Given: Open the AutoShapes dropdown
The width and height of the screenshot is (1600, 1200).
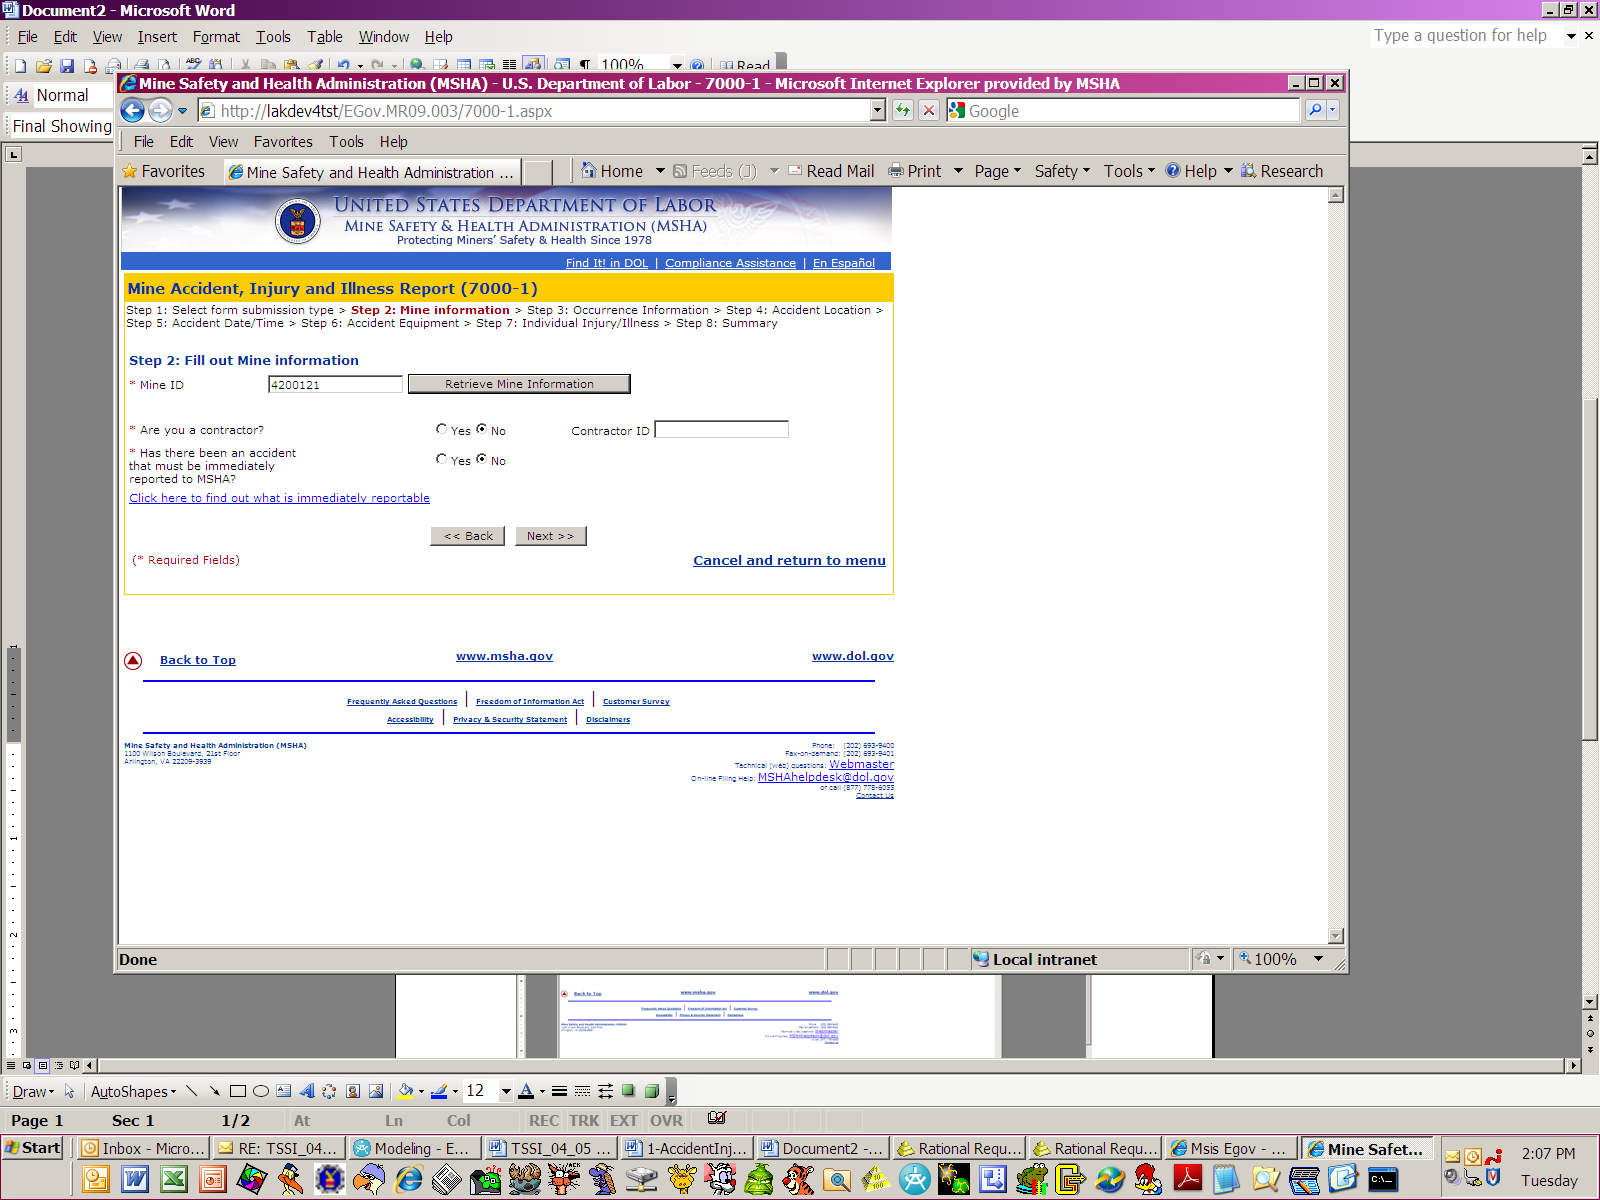Looking at the screenshot, I should [133, 1091].
